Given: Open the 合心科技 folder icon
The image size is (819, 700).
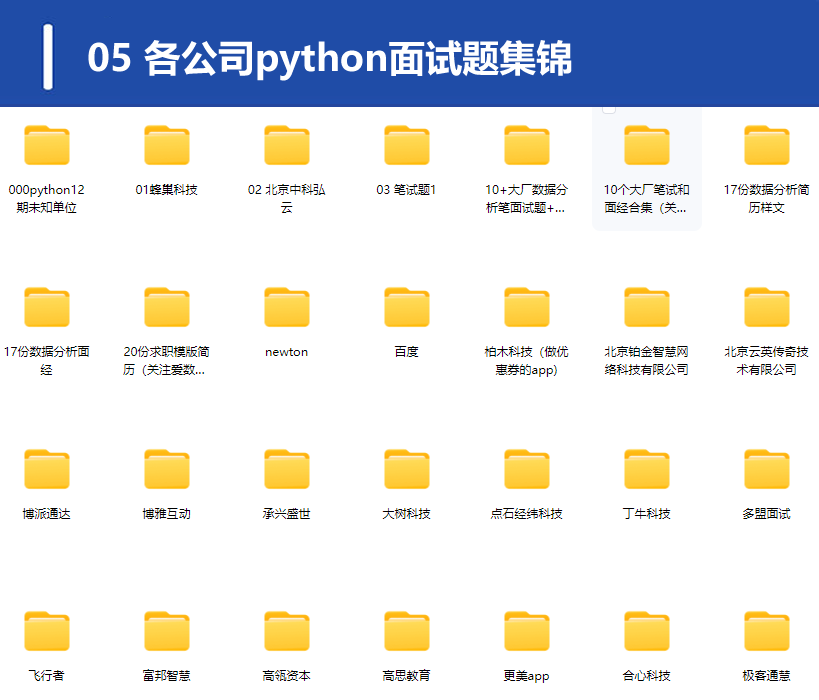Looking at the screenshot, I should 647,631.
